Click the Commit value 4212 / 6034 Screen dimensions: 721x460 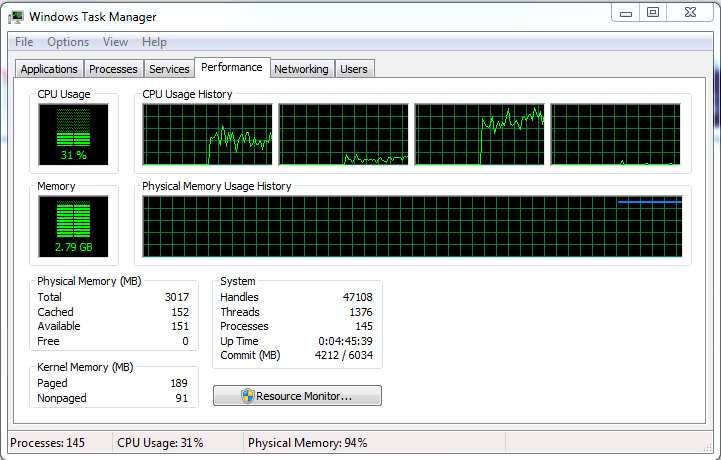344,355
